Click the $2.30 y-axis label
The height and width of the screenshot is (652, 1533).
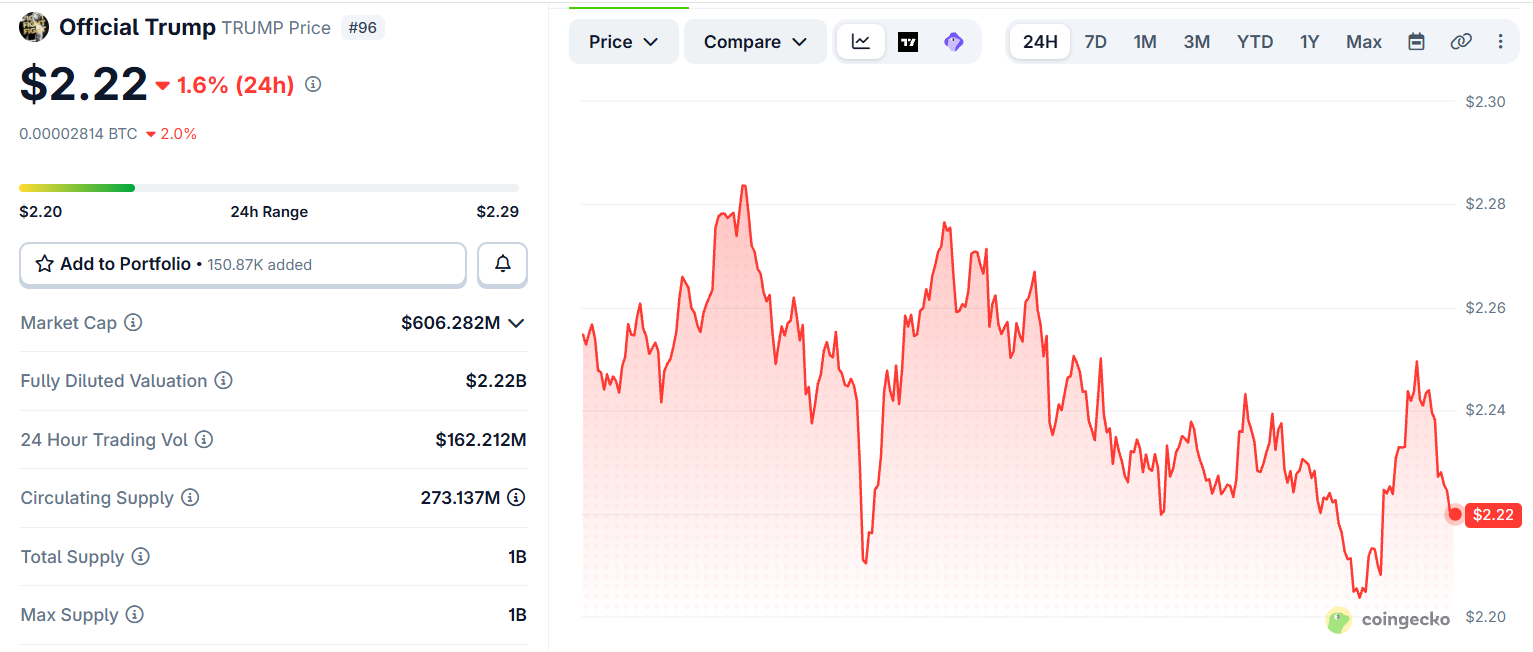(x=1485, y=101)
